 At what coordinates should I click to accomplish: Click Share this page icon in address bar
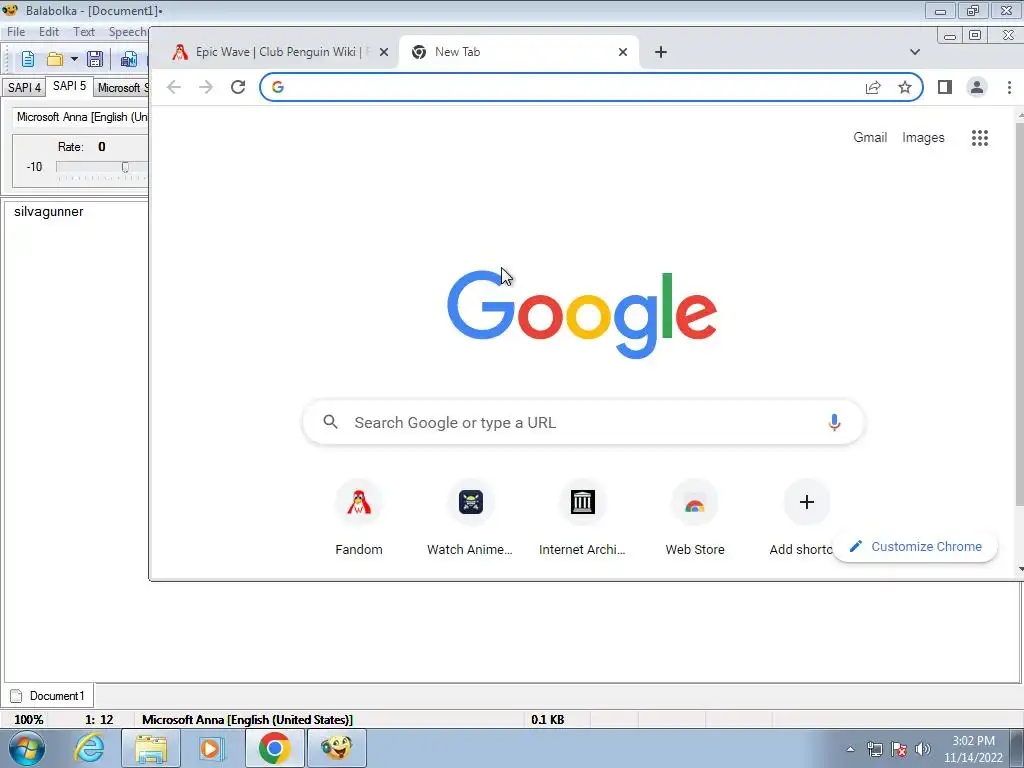pyautogui.click(x=873, y=87)
